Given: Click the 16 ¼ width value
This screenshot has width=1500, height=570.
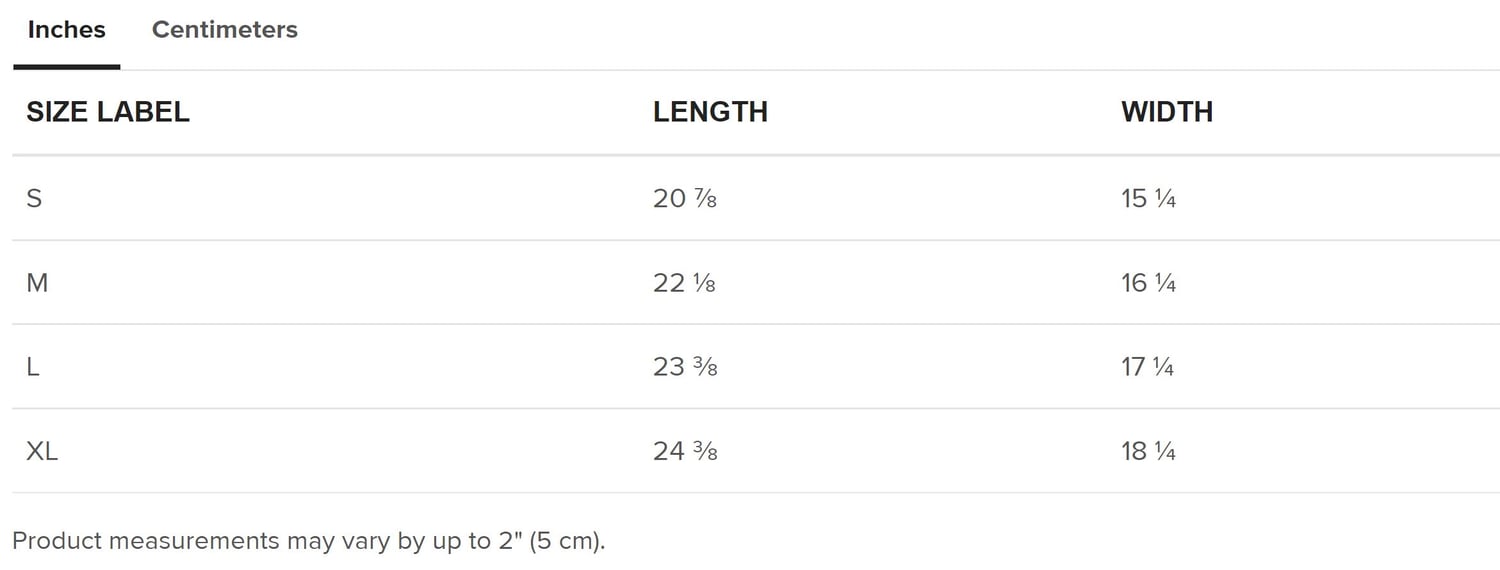Looking at the screenshot, I should (1148, 283).
